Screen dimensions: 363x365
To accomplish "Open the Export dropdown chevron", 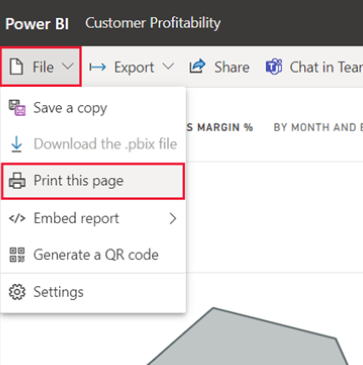I will point(168,67).
